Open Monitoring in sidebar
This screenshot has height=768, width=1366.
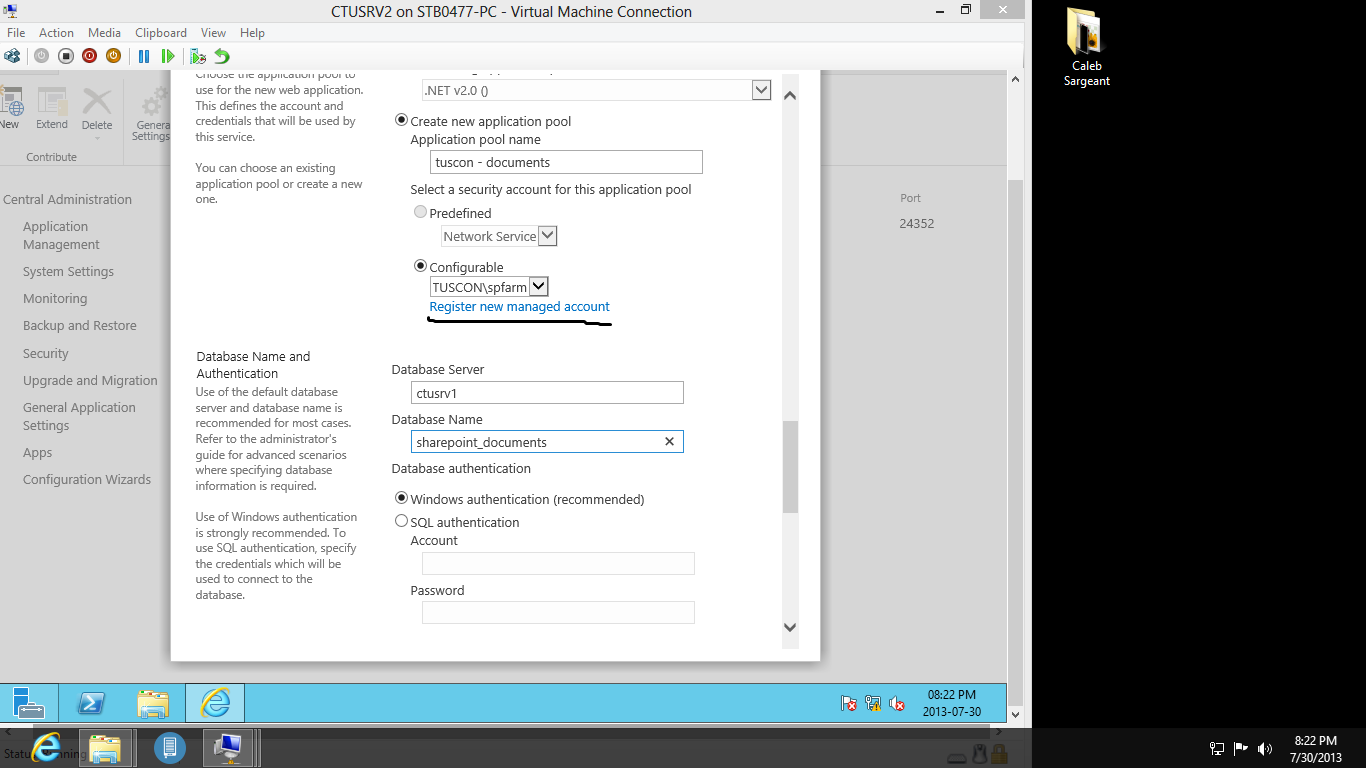pyautogui.click(x=55, y=298)
